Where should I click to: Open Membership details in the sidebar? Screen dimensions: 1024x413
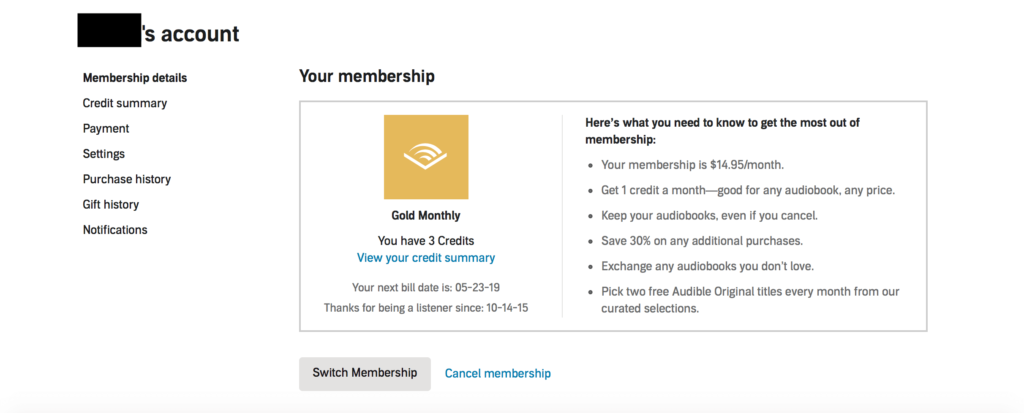click(x=134, y=78)
